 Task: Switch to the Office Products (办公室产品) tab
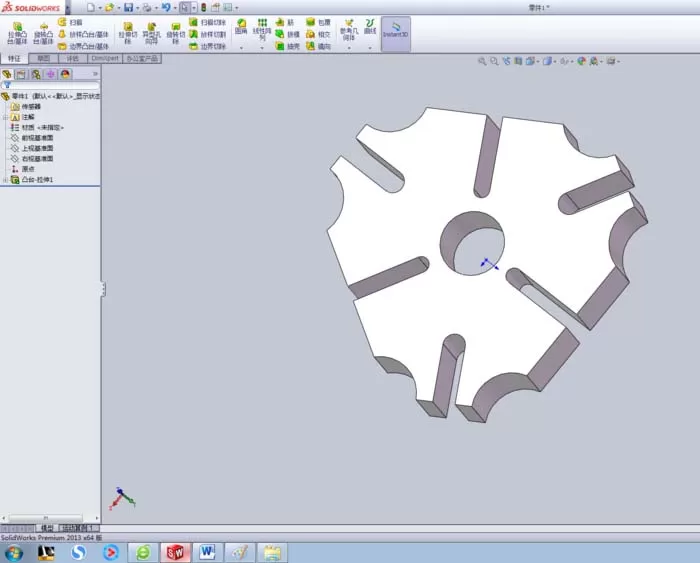[x=142, y=58]
